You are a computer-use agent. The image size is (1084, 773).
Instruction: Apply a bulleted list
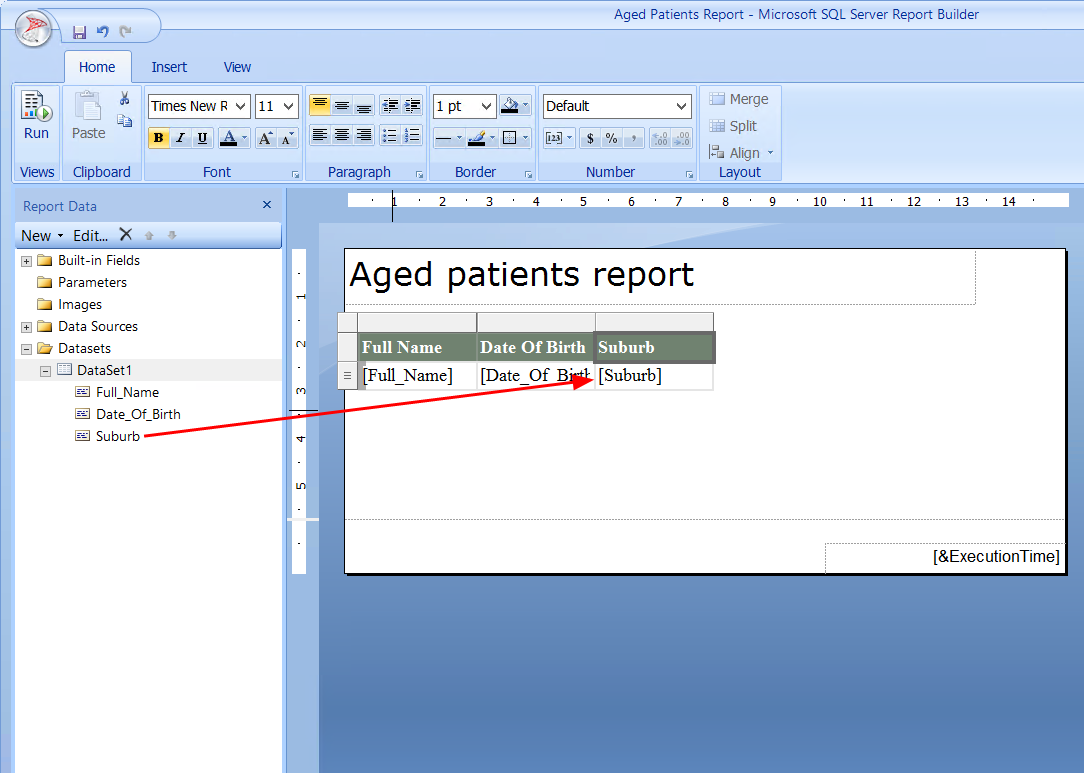coord(391,136)
